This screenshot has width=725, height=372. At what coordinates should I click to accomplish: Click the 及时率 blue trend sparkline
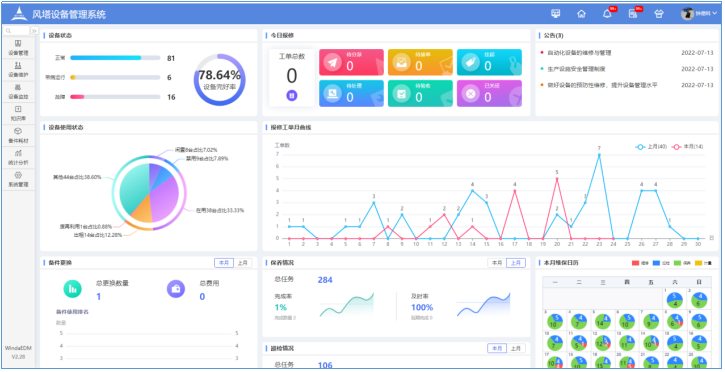483,305
